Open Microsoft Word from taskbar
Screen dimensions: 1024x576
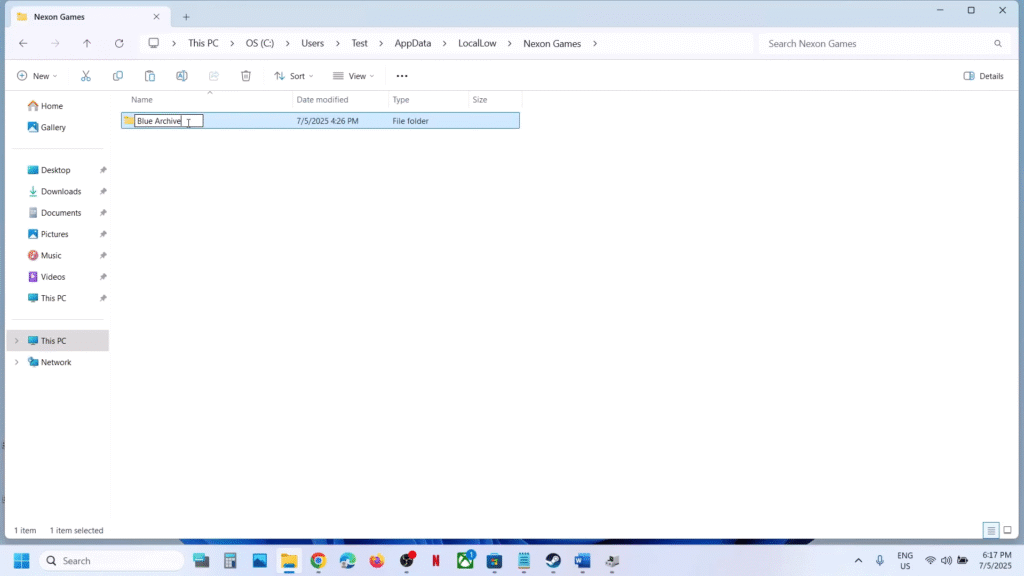583,560
